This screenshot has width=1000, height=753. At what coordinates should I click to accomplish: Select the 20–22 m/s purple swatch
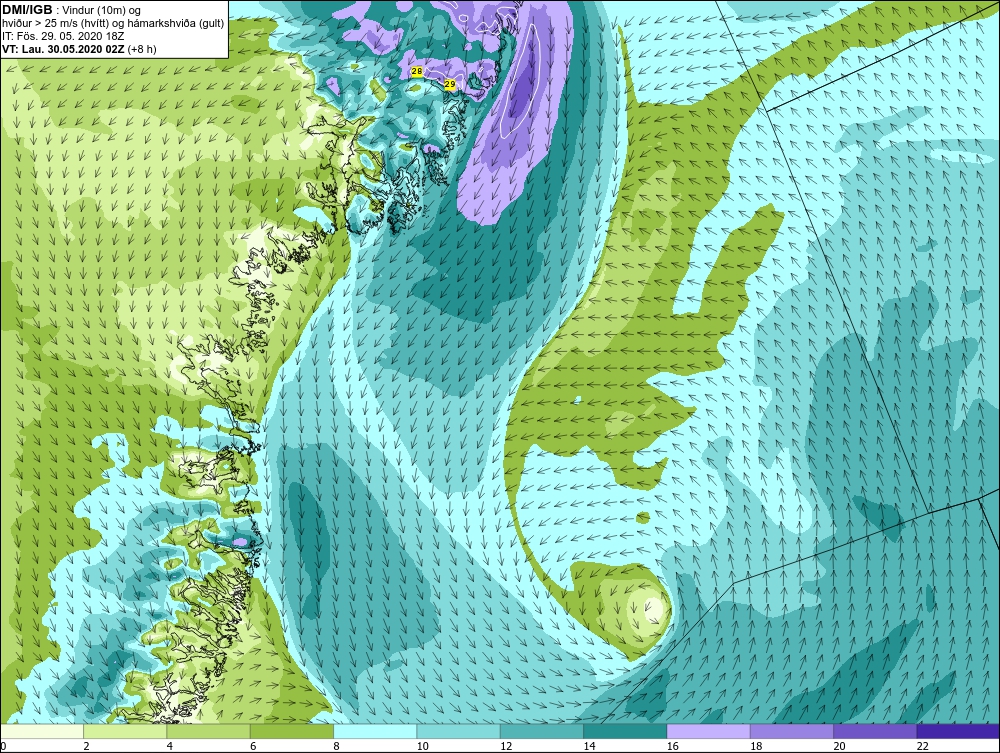coord(875,731)
